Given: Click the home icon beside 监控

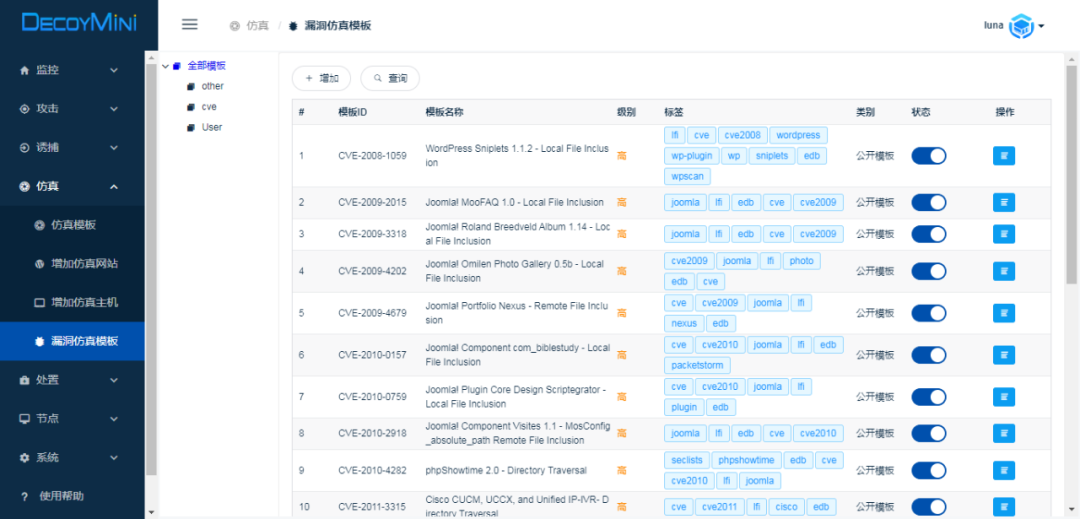Looking at the screenshot, I should pyautogui.click(x=25, y=70).
